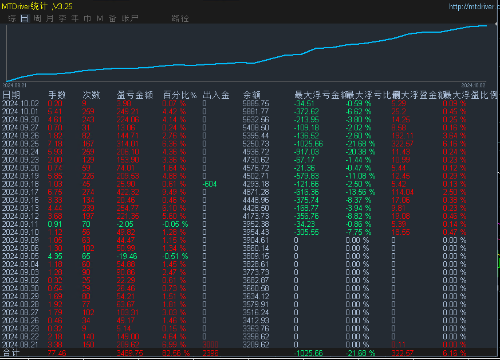
Task: Open the 币 currency tab
Action: point(87,18)
